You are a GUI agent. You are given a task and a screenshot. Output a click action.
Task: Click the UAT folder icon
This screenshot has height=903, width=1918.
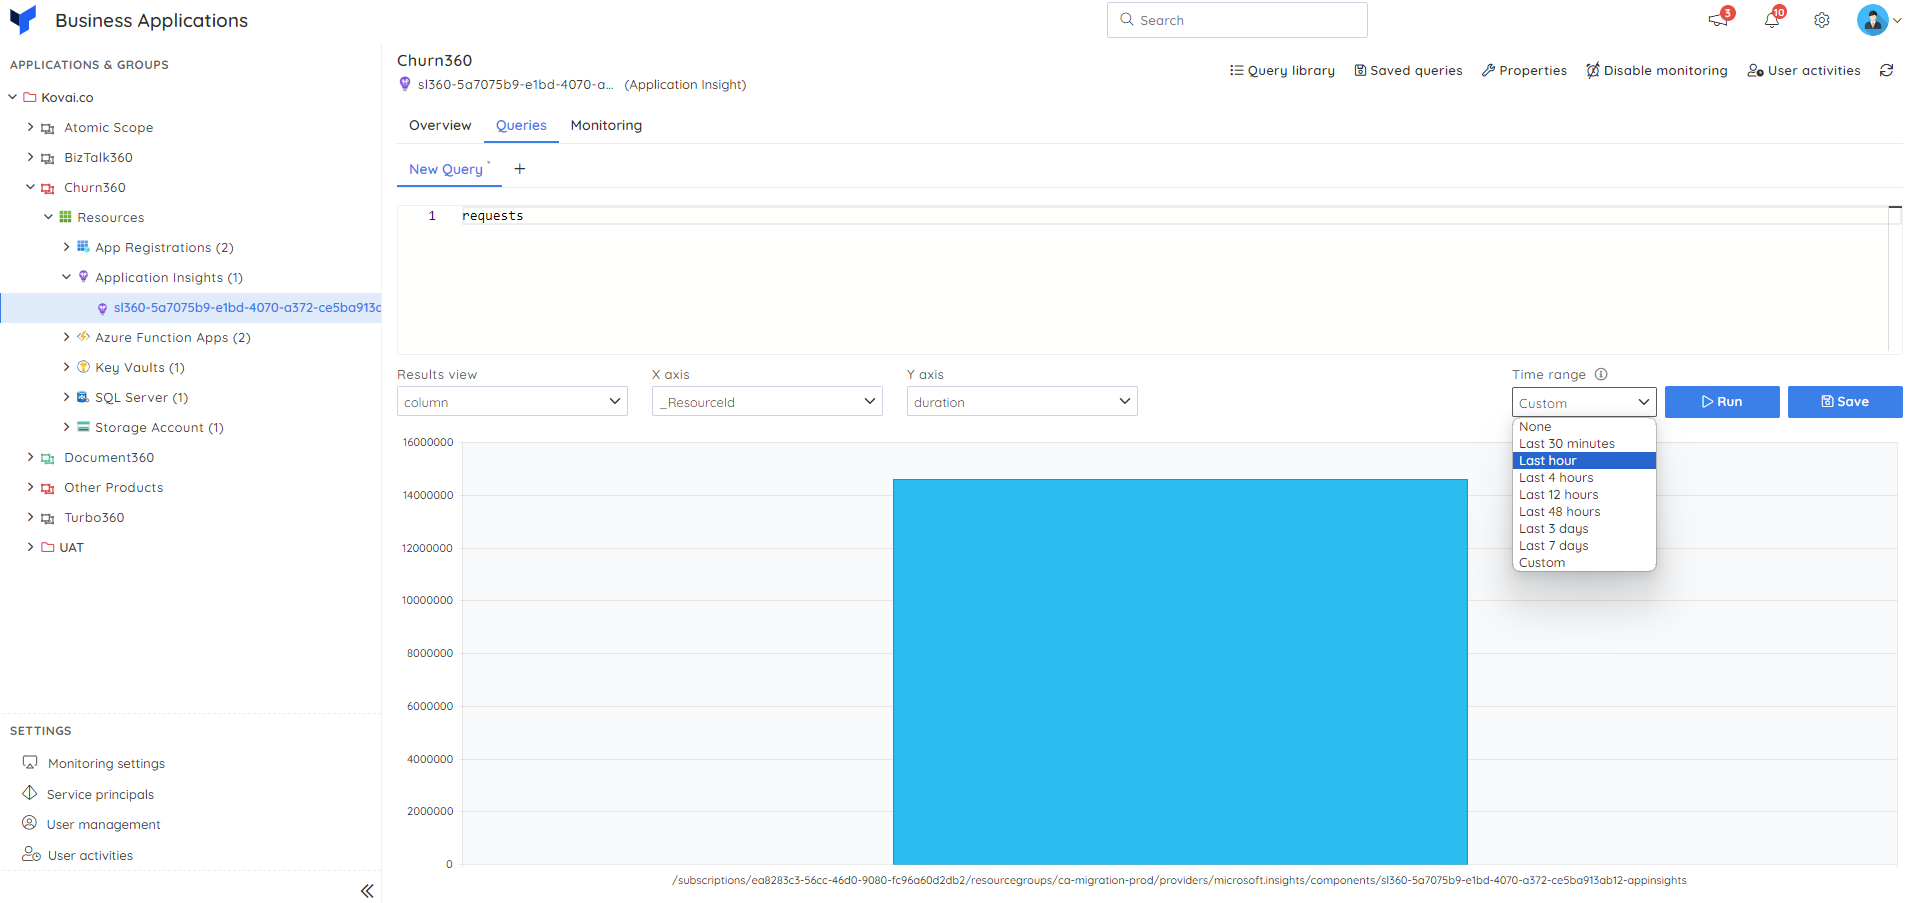48,547
